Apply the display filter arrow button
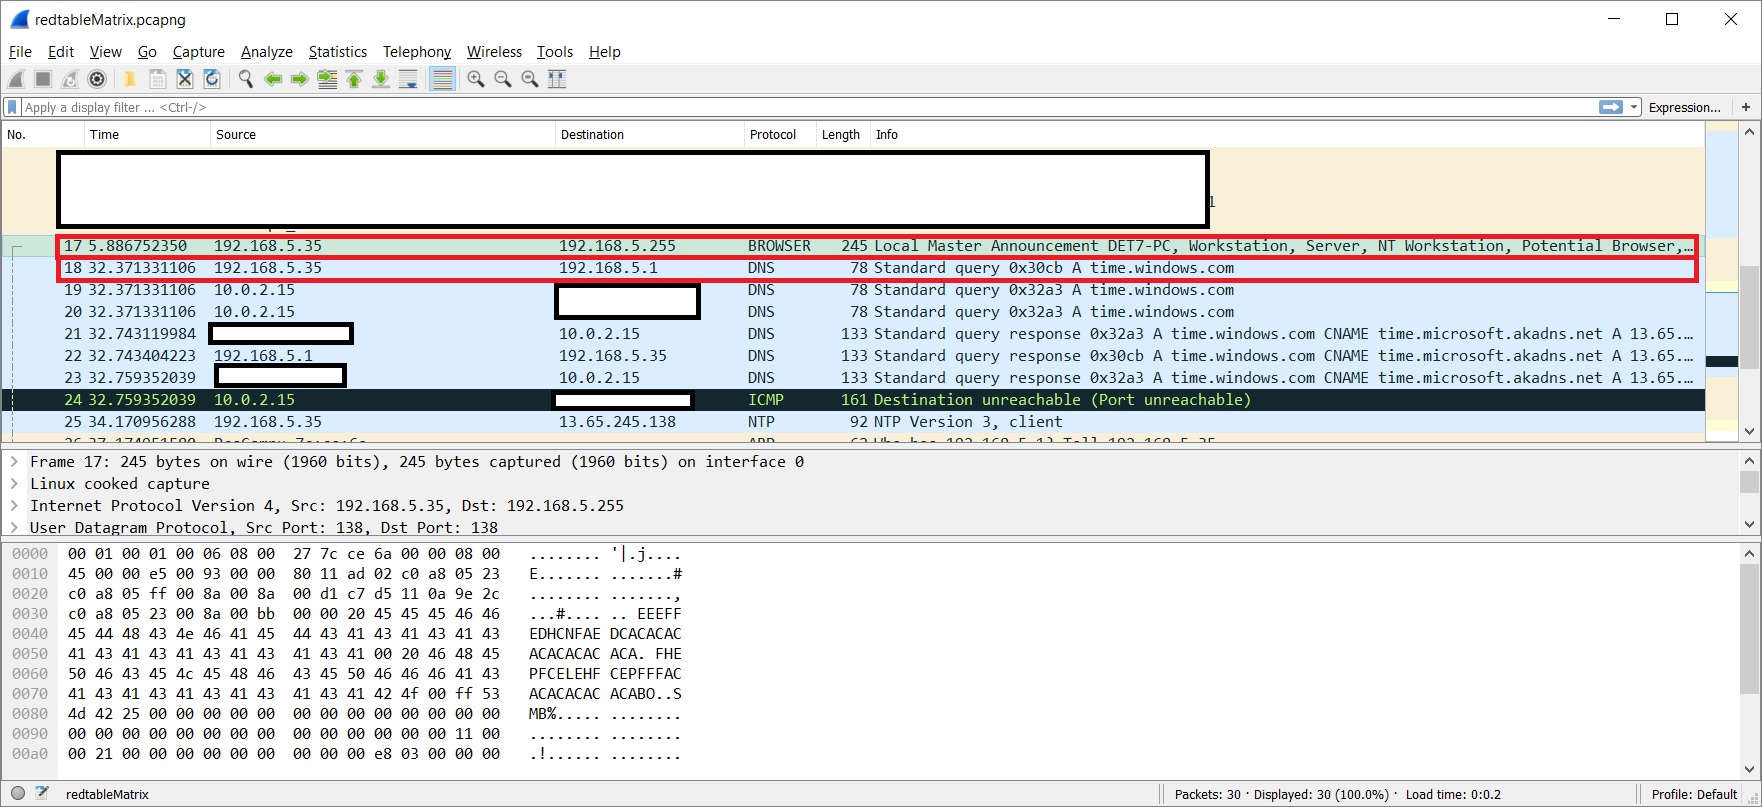This screenshot has height=807, width=1762. pyautogui.click(x=1610, y=107)
